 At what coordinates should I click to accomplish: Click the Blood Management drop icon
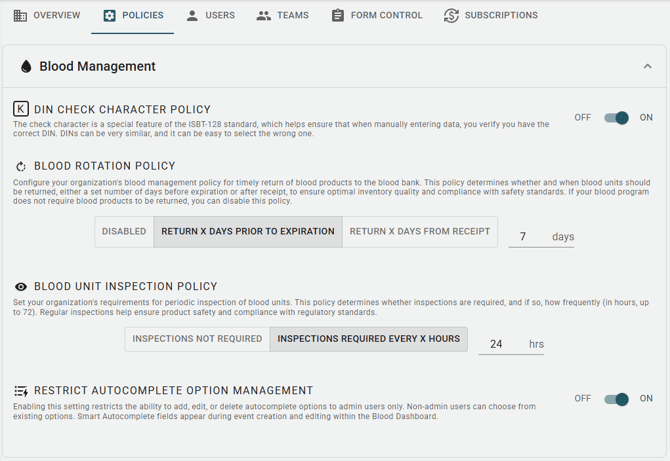coord(26,66)
